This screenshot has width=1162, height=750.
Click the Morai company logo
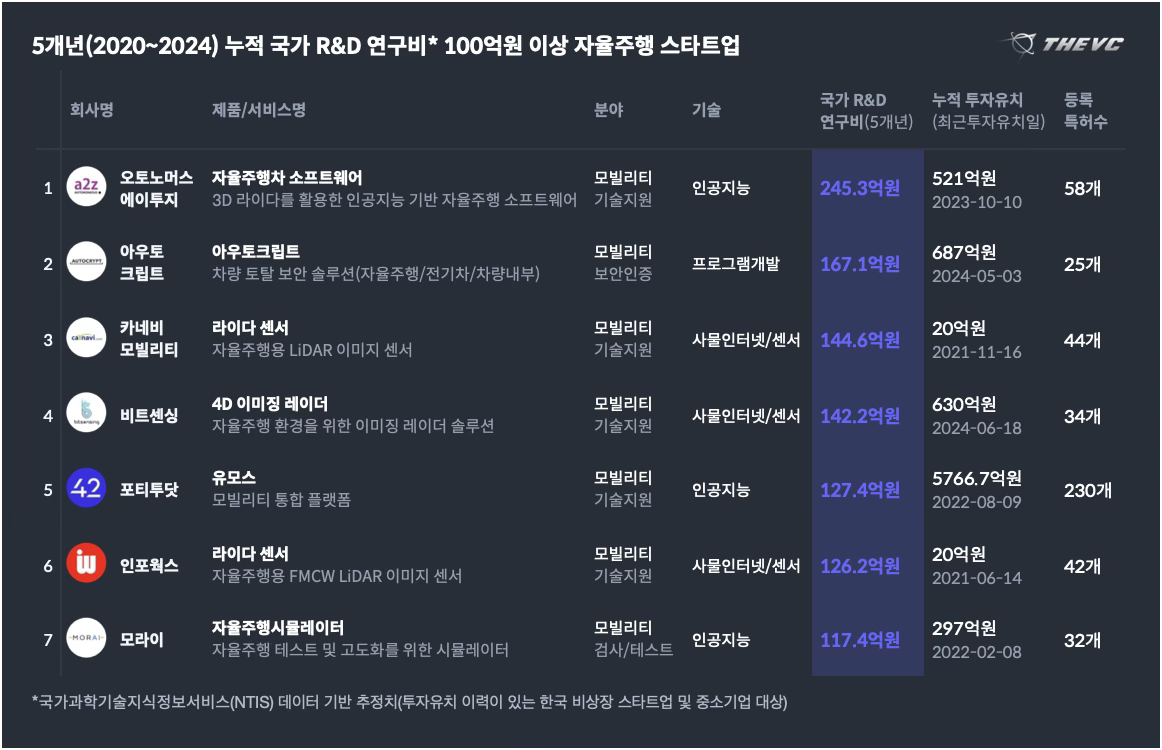(x=86, y=639)
